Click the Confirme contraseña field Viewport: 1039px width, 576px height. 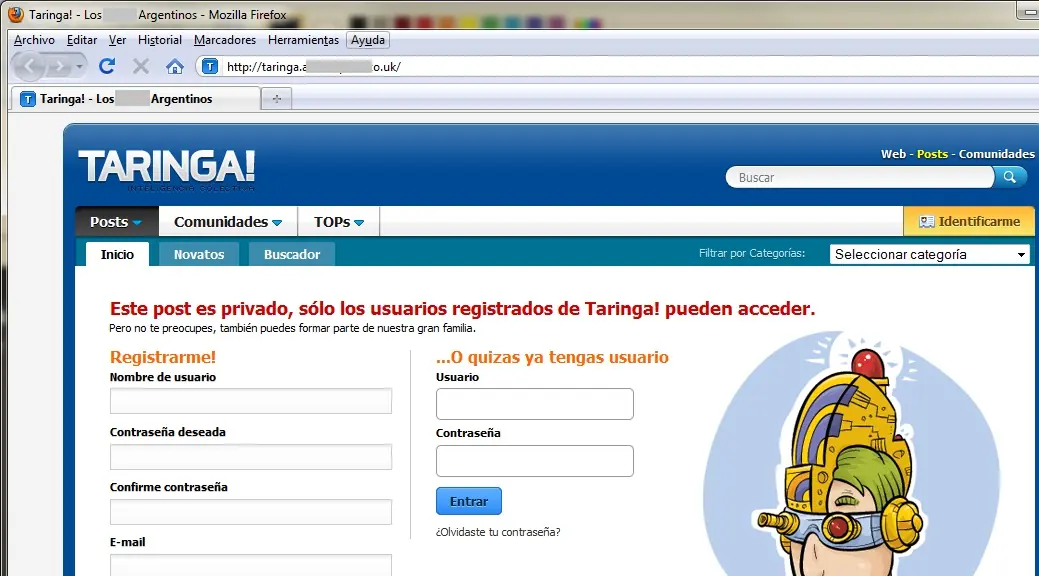tap(250, 512)
